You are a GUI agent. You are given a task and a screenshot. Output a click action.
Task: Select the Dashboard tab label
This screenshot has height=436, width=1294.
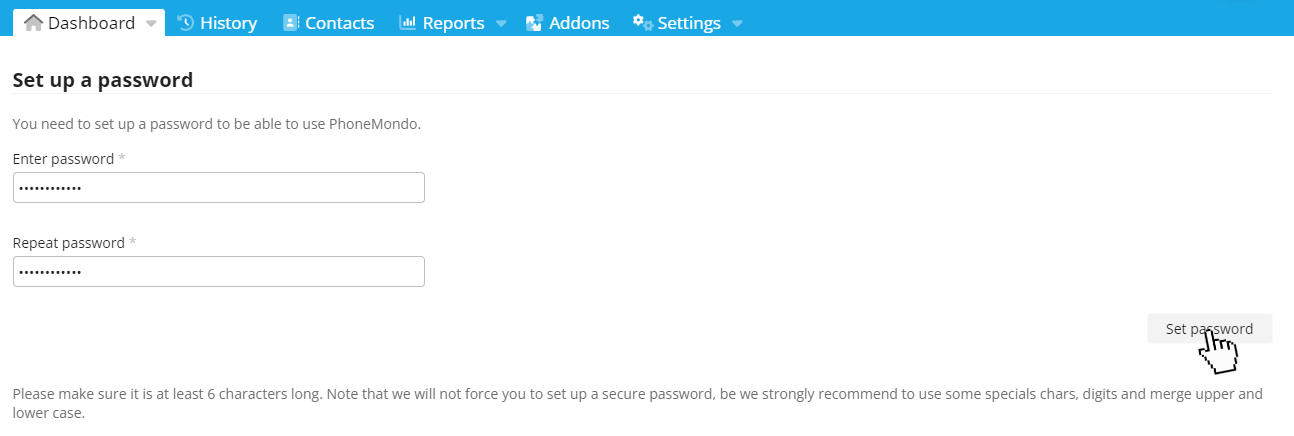click(91, 23)
